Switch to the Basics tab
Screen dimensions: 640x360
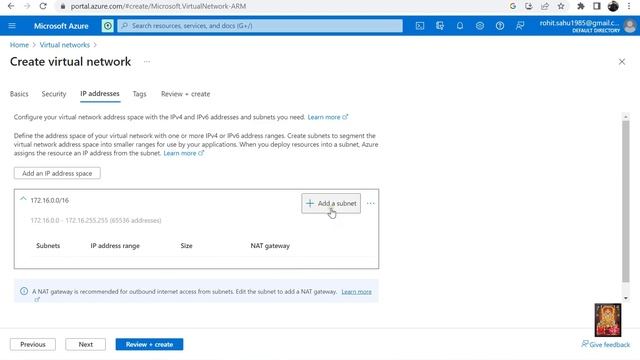(x=19, y=94)
